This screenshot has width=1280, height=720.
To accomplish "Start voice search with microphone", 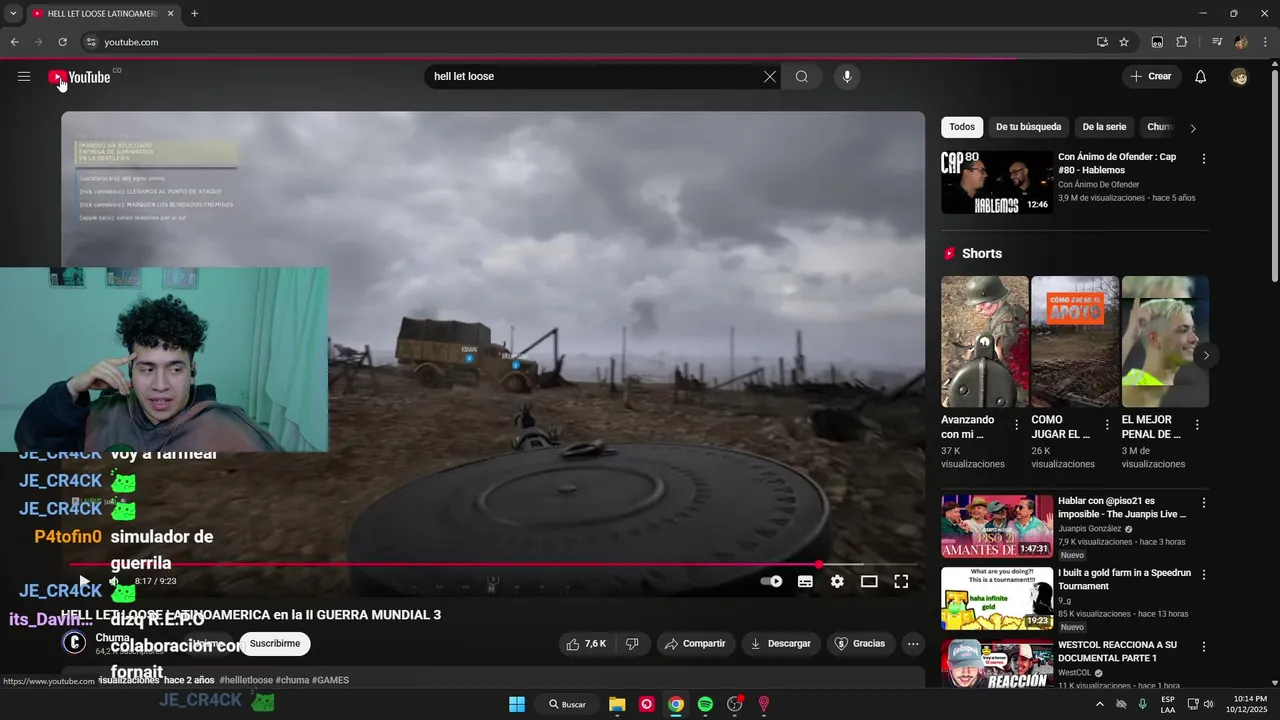I will pos(847,77).
